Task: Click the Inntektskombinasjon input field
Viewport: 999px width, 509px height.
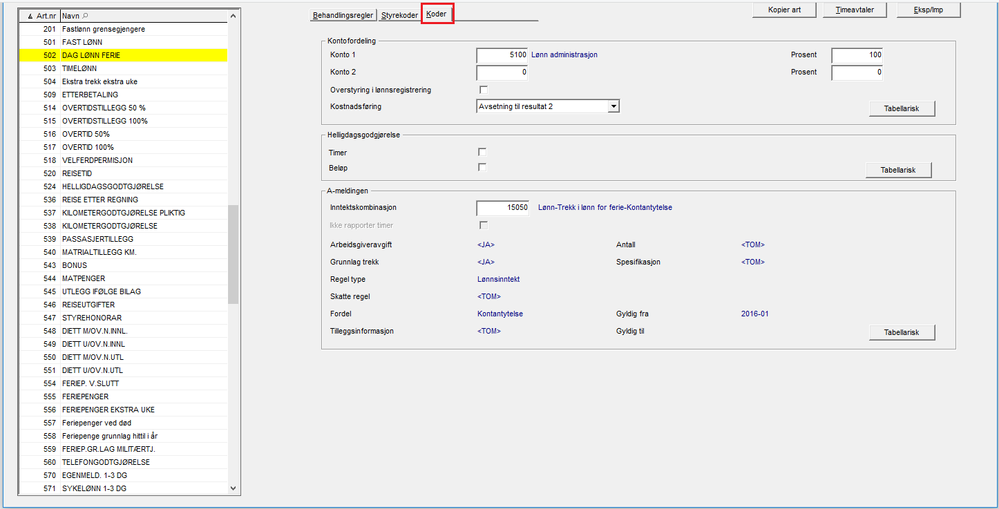Action: tap(503, 207)
